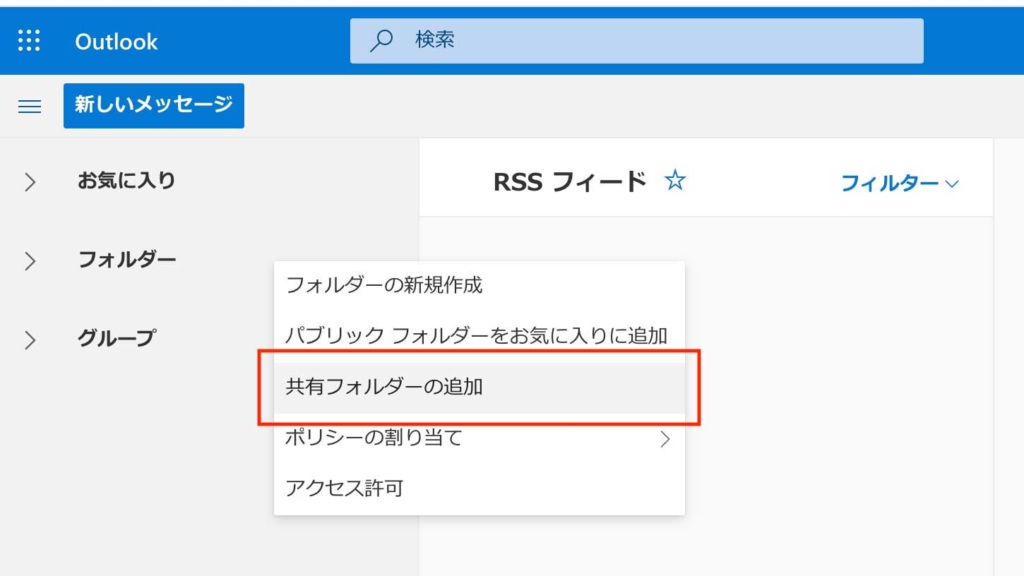
Task: Click the search magnifier icon
Action: coord(381,40)
